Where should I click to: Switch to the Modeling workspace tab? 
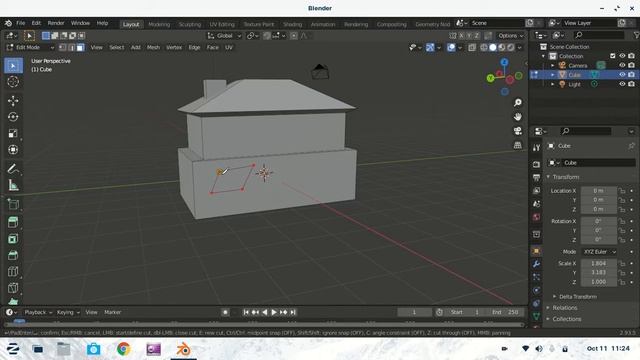159,24
